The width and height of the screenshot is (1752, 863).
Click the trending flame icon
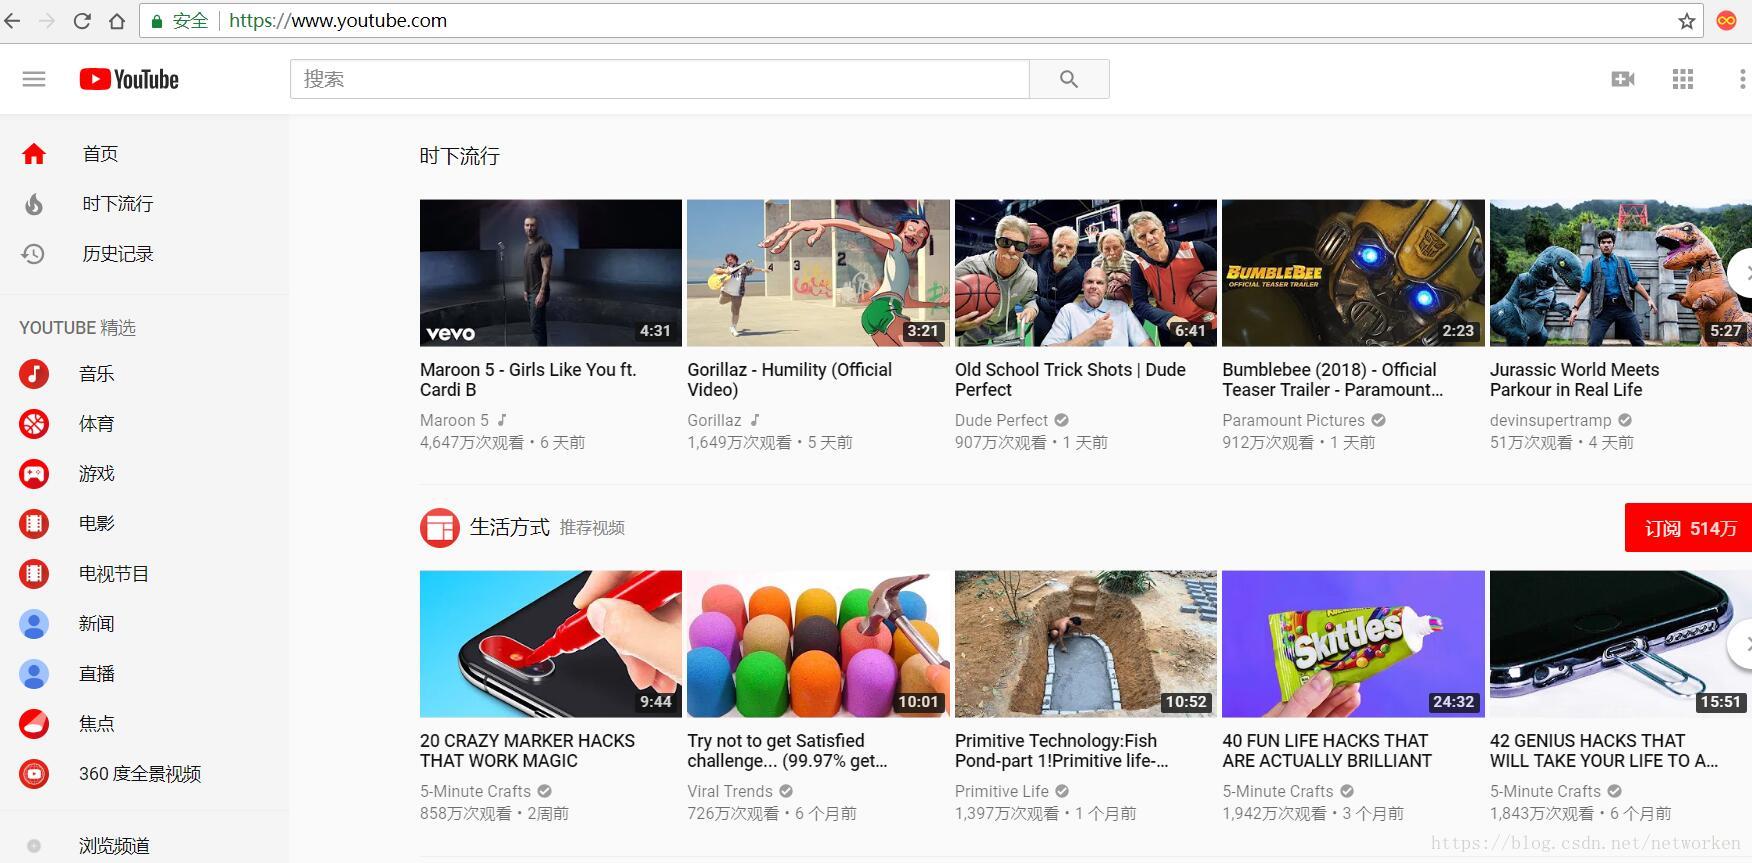click(34, 204)
